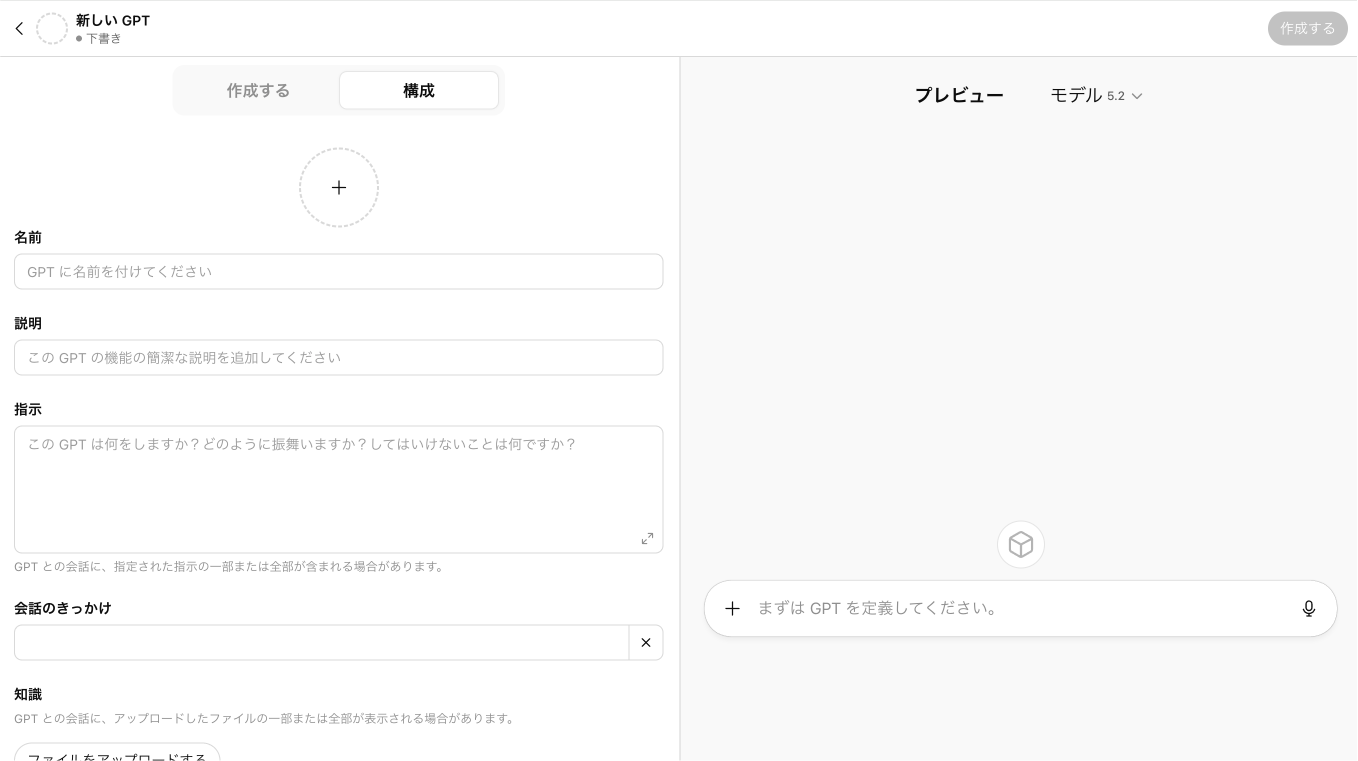
Task: Remove the empty 会話のきっかけ entry with X
Action: [646, 643]
